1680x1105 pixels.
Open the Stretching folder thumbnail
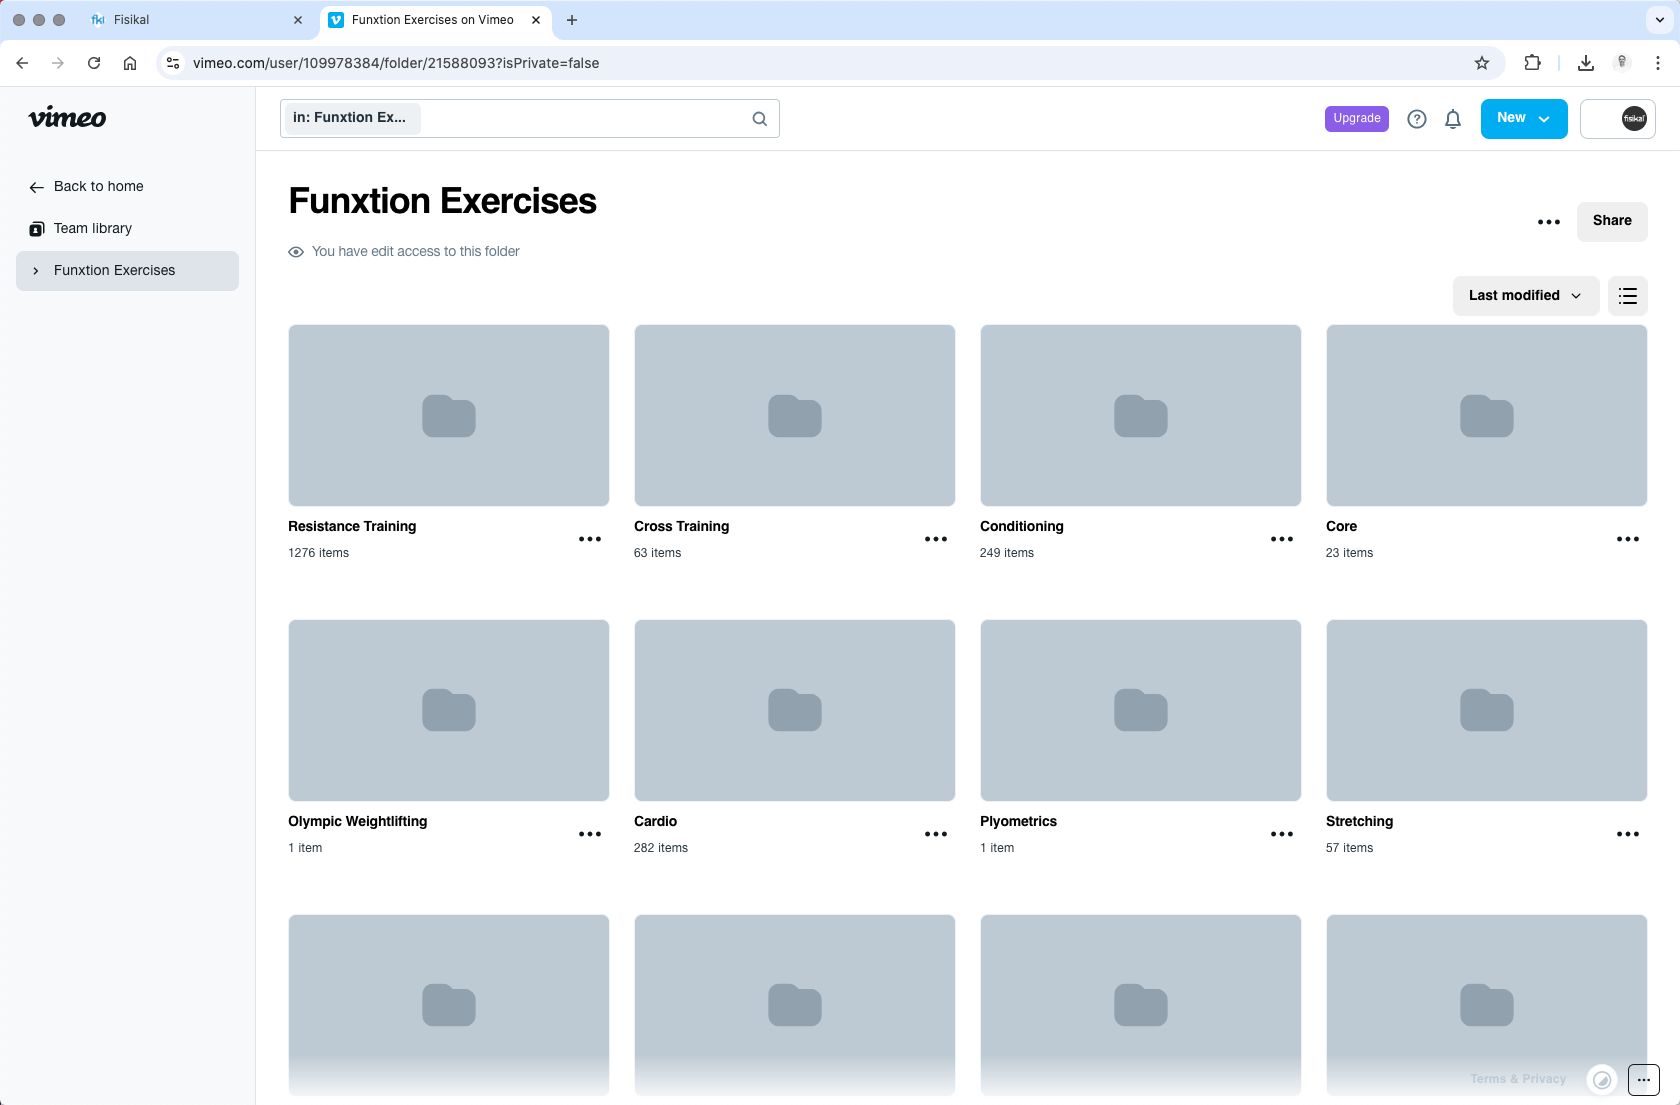coord(1487,711)
